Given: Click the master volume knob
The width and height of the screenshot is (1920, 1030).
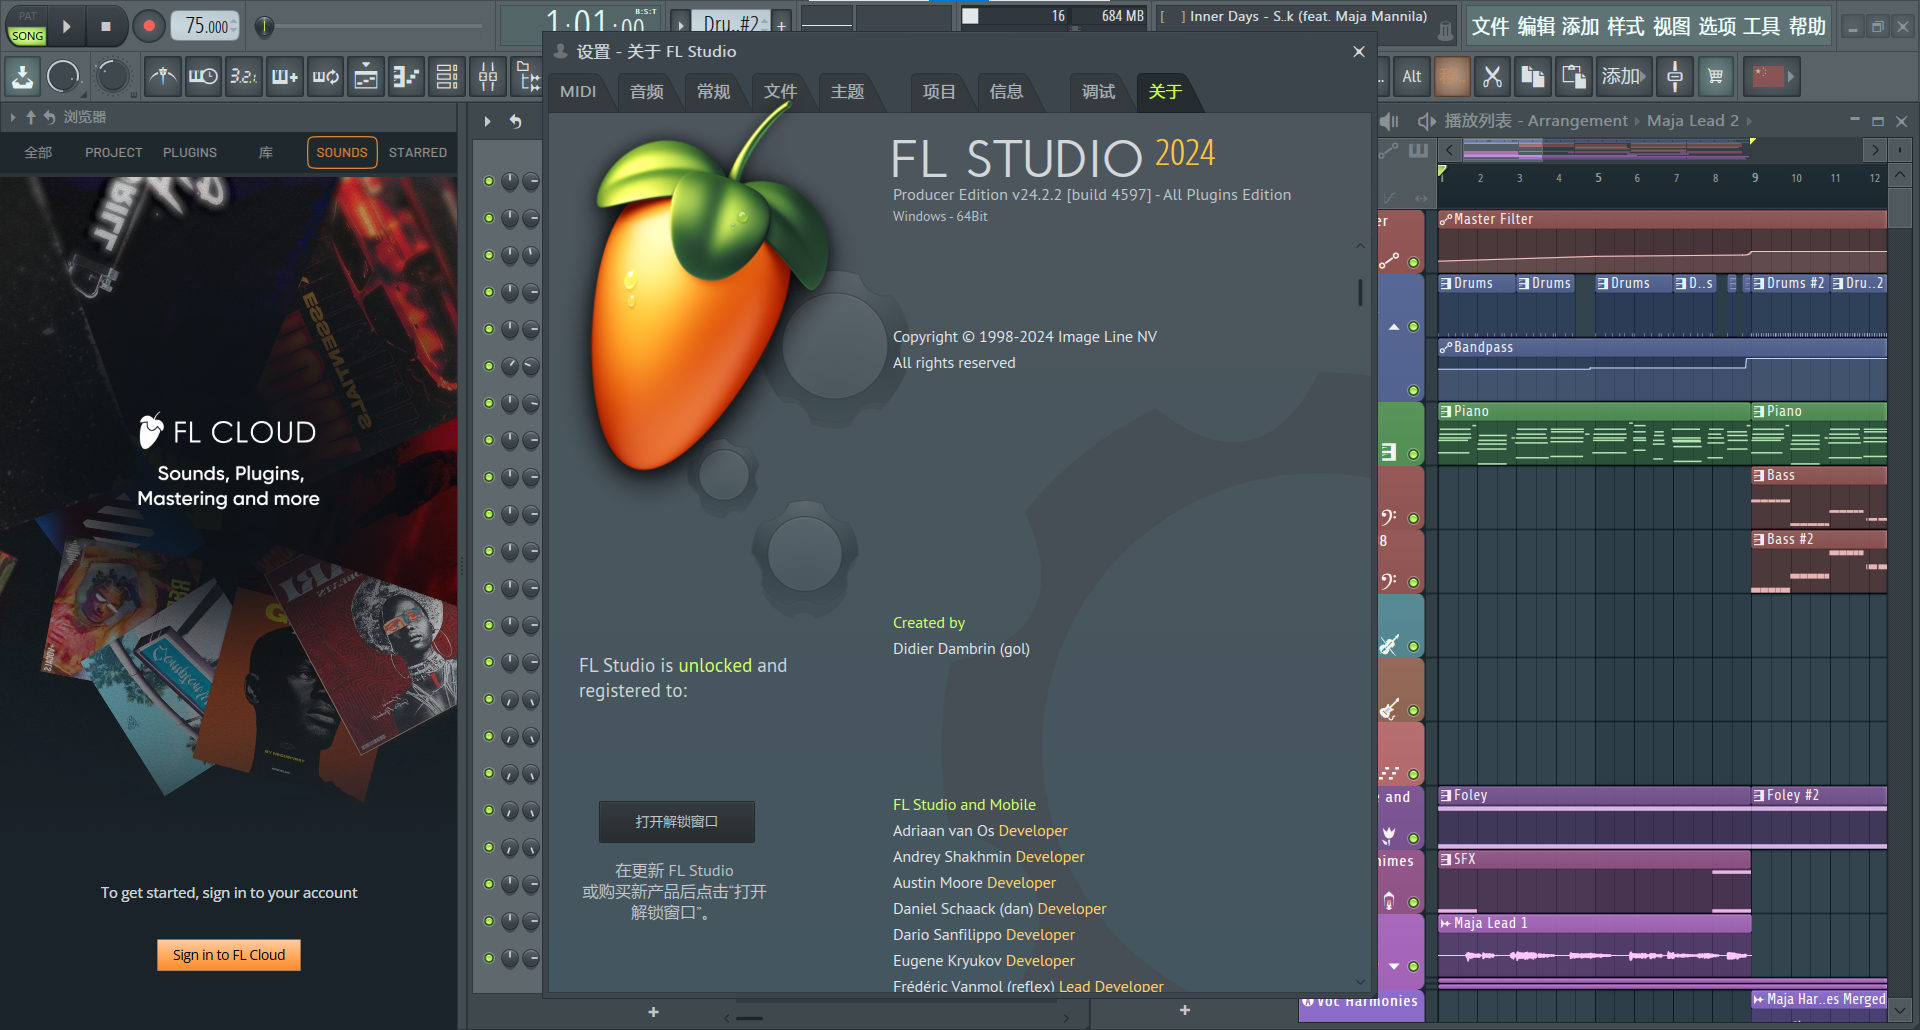Looking at the screenshot, I should pos(63,76).
